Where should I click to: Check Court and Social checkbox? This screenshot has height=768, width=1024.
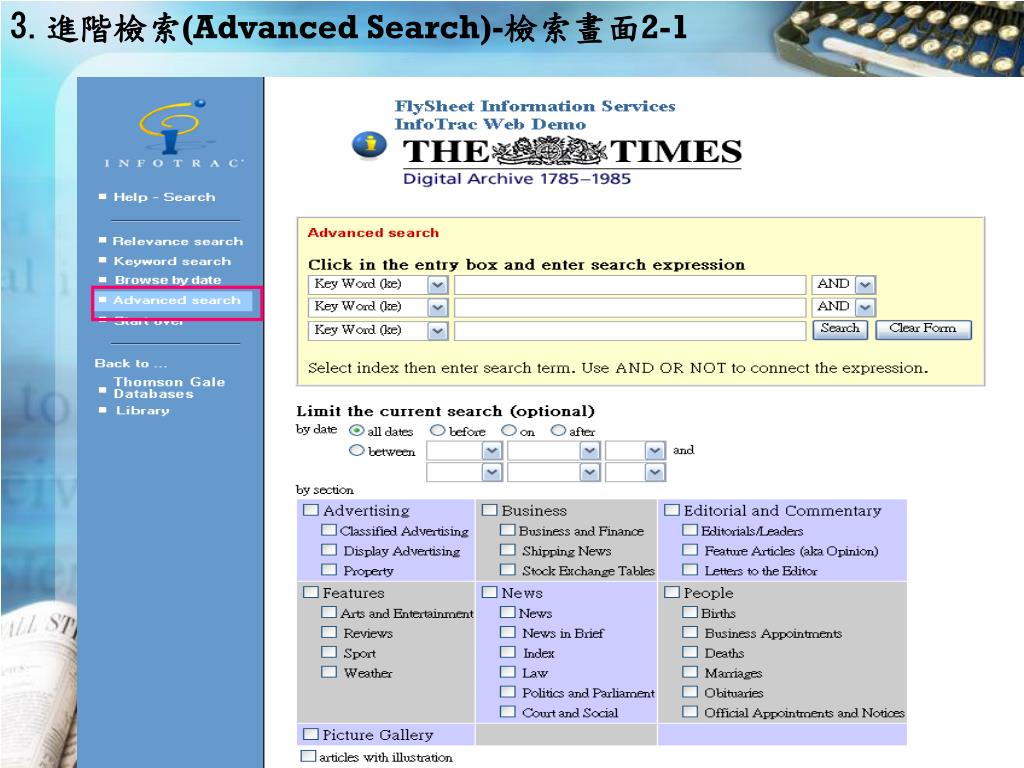[507, 711]
